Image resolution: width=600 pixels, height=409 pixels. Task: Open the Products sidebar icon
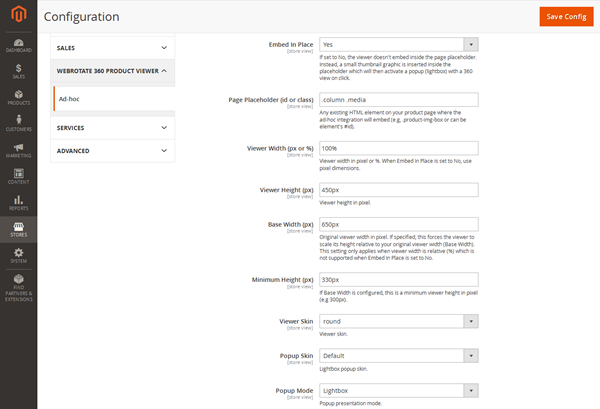18,97
